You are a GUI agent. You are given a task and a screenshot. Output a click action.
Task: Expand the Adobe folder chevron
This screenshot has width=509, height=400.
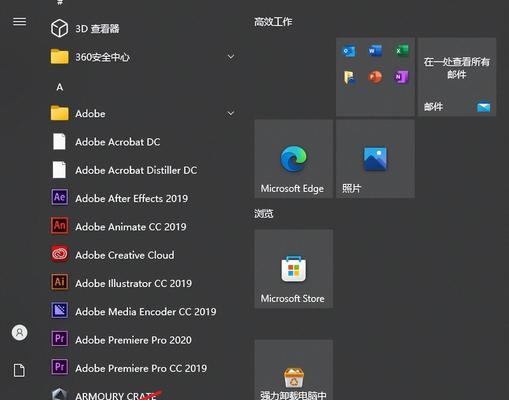pyautogui.click(x=231, y=113)
